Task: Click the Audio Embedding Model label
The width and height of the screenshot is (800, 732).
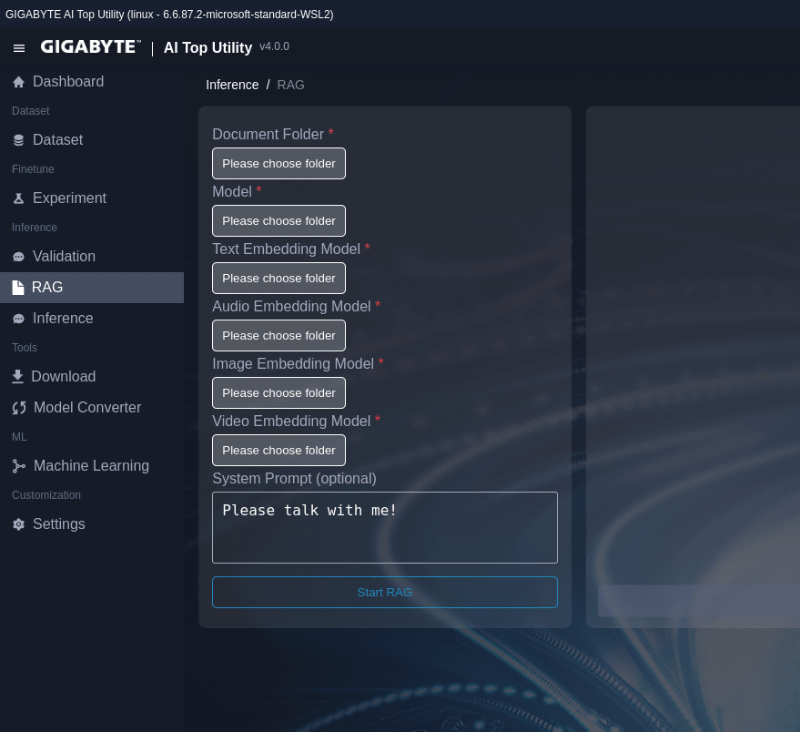Action: [291, 306]
